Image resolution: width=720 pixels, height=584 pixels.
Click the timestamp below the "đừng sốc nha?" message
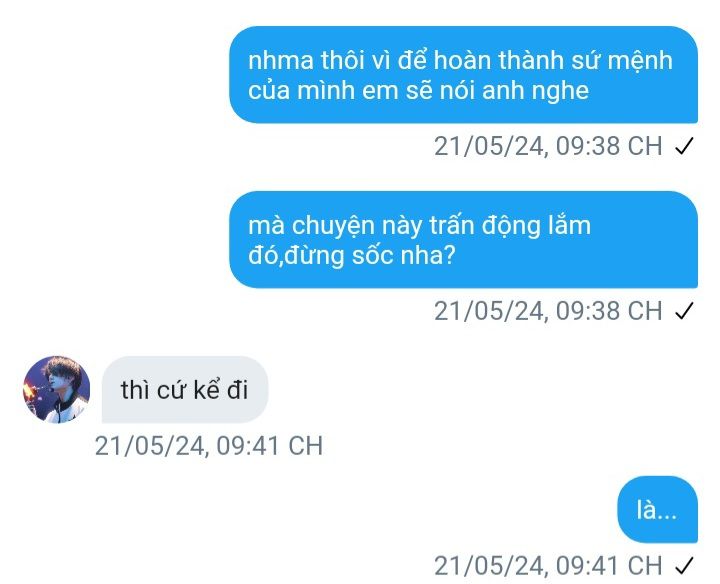click(x=548, y=311)
